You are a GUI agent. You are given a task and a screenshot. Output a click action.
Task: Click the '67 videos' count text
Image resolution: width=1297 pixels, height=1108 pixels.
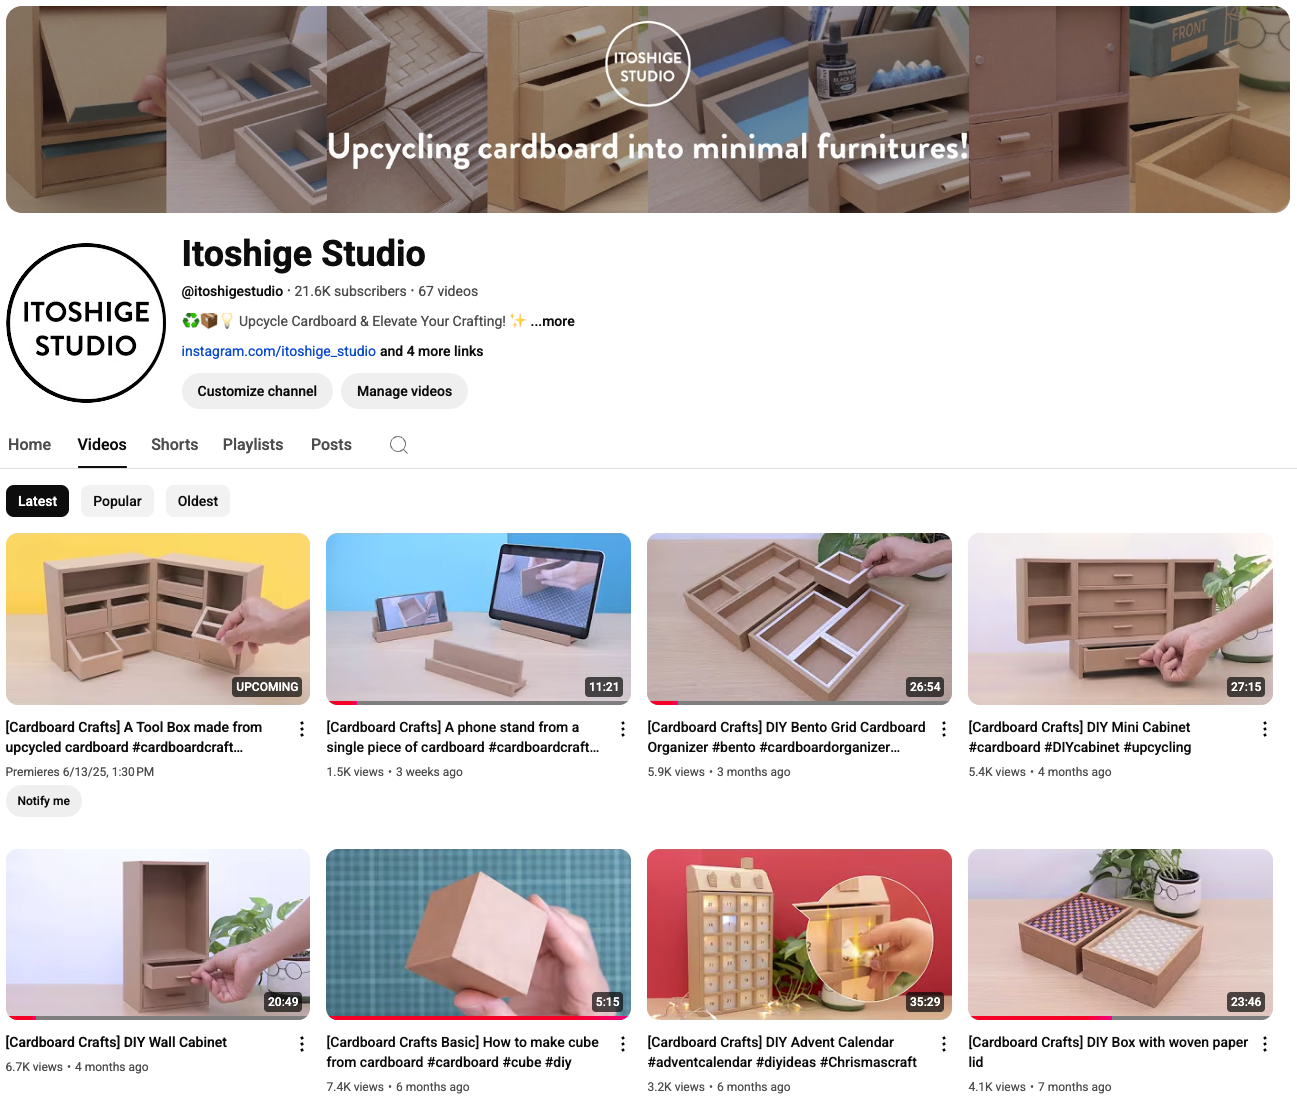448,291
